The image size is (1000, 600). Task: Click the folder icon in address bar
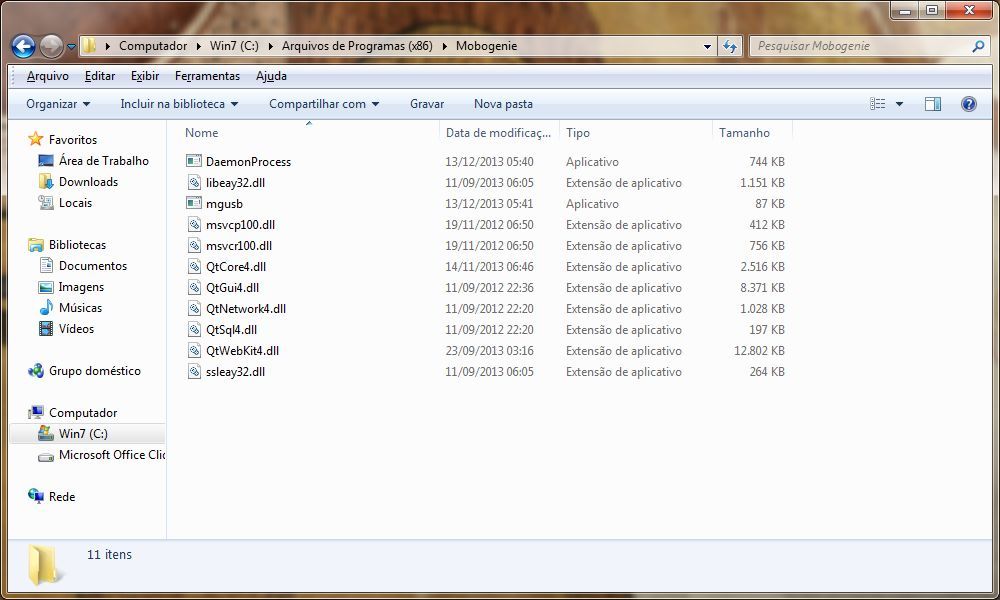click(89, 46)
